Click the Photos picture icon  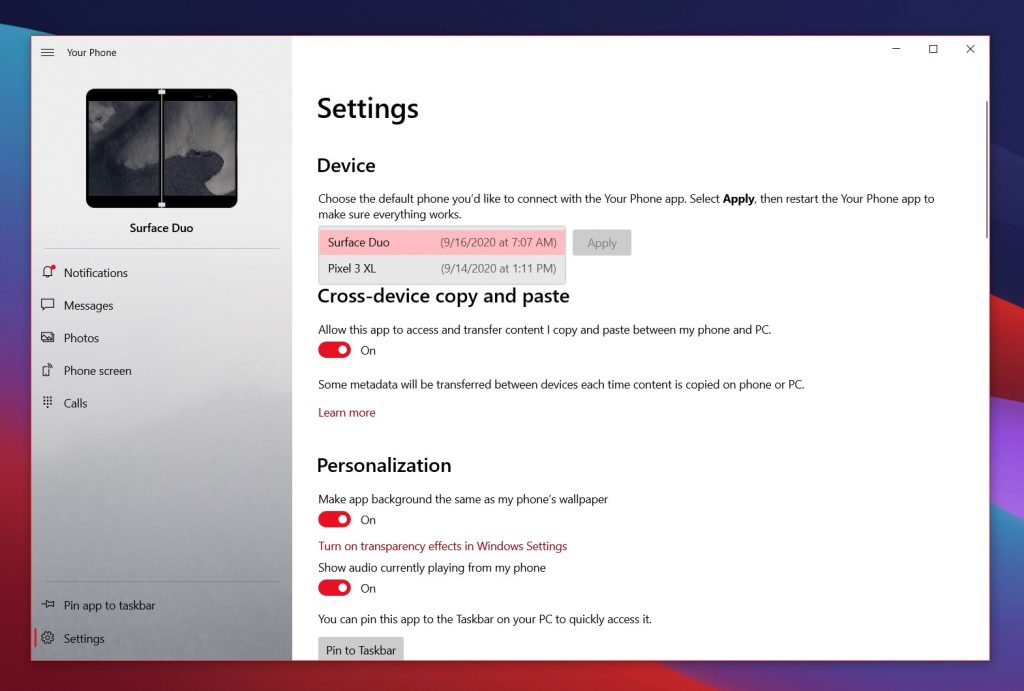click(x=48, y=337)
